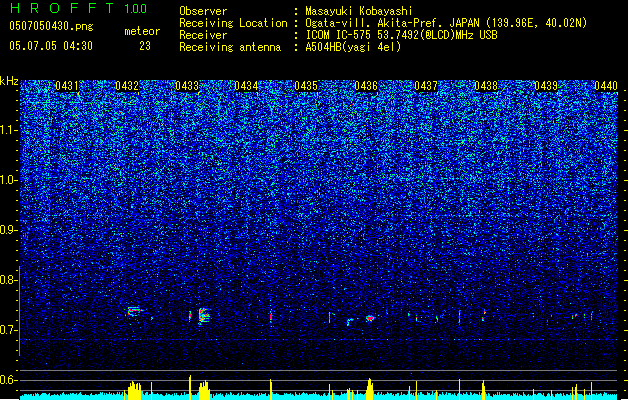629x400 pixels.
Task: Click the 0435 time marker
Action: pyautogui.click(x=306, y=86)
